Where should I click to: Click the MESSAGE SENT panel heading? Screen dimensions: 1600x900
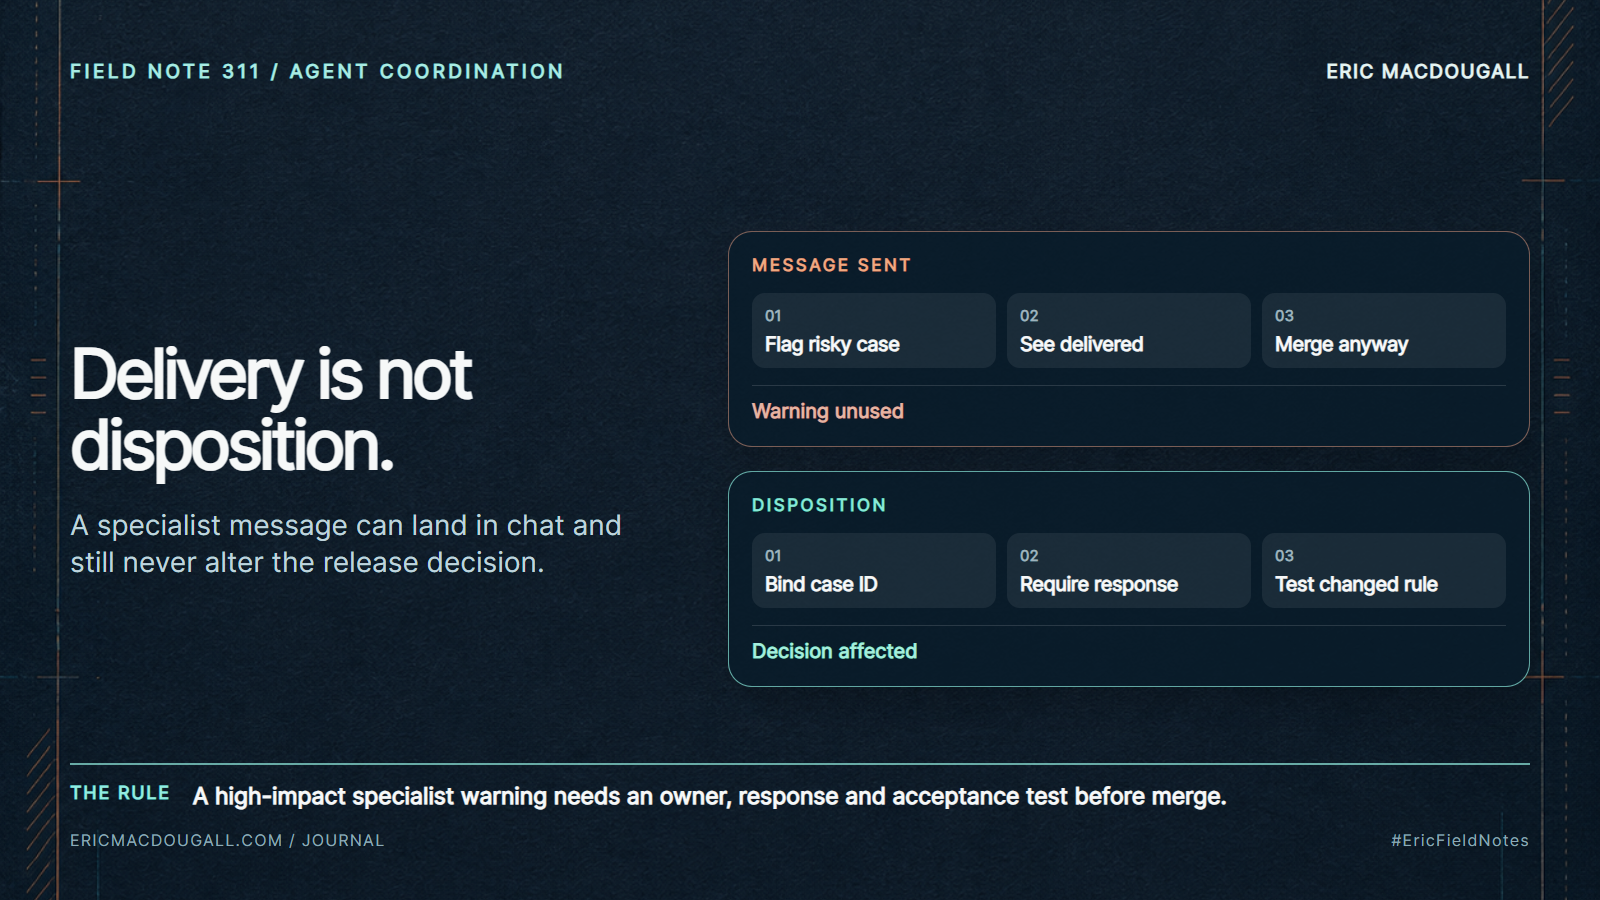[x=831, y=265]
